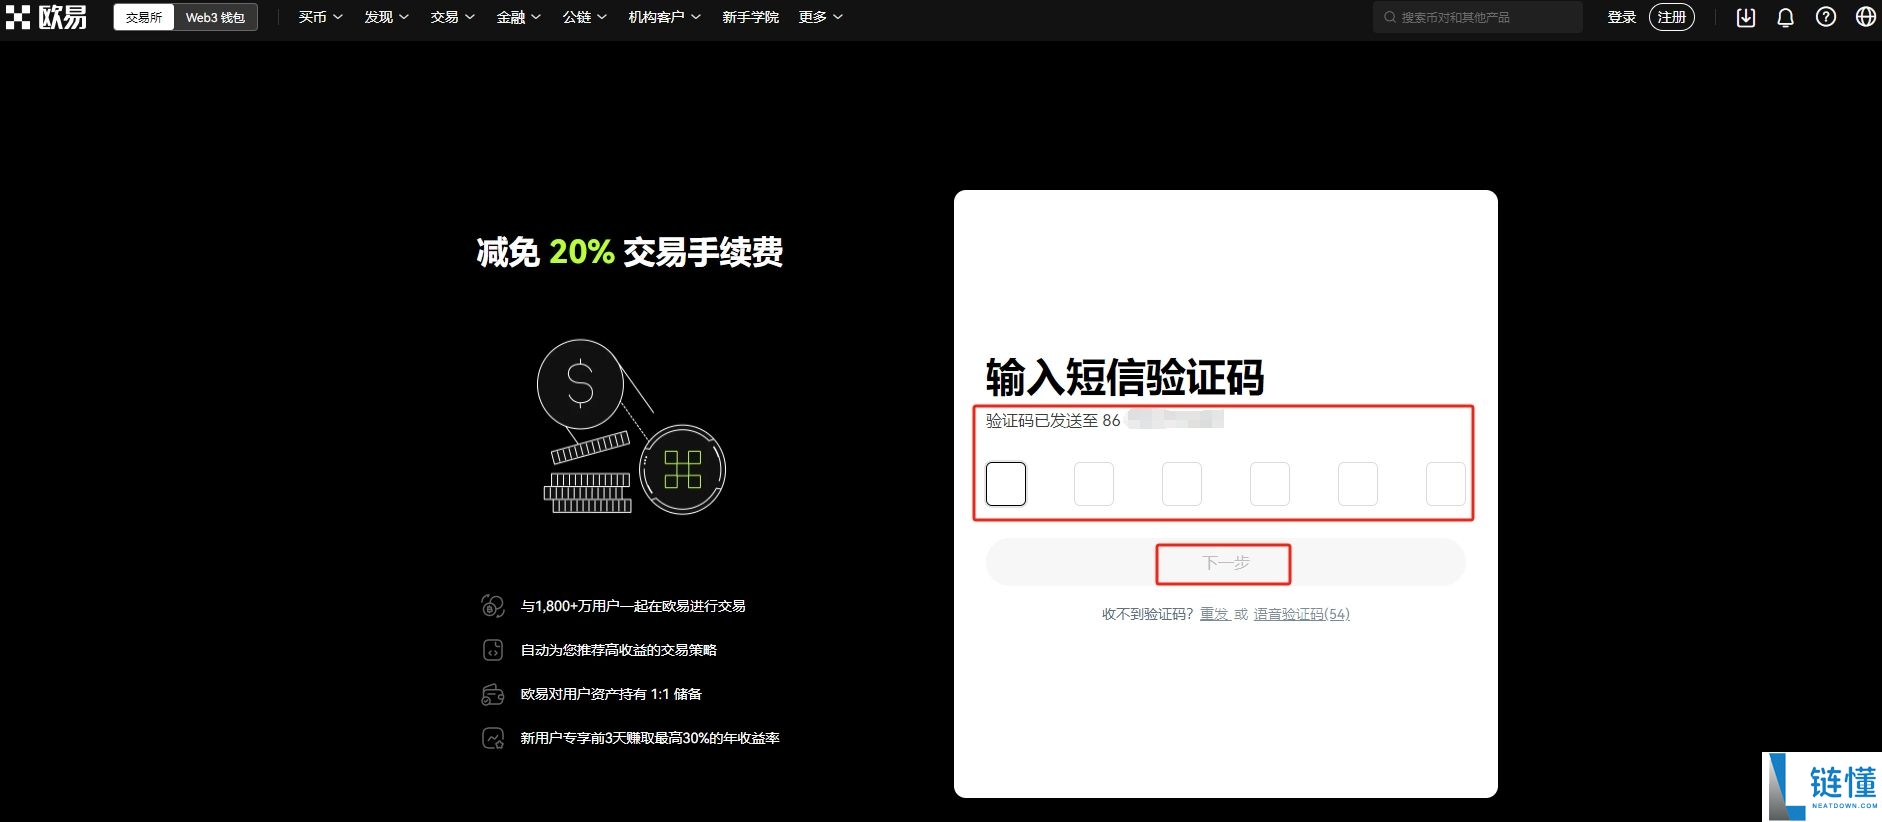Select the third verification code box

pyautogui.click(x=1182, y=484)
